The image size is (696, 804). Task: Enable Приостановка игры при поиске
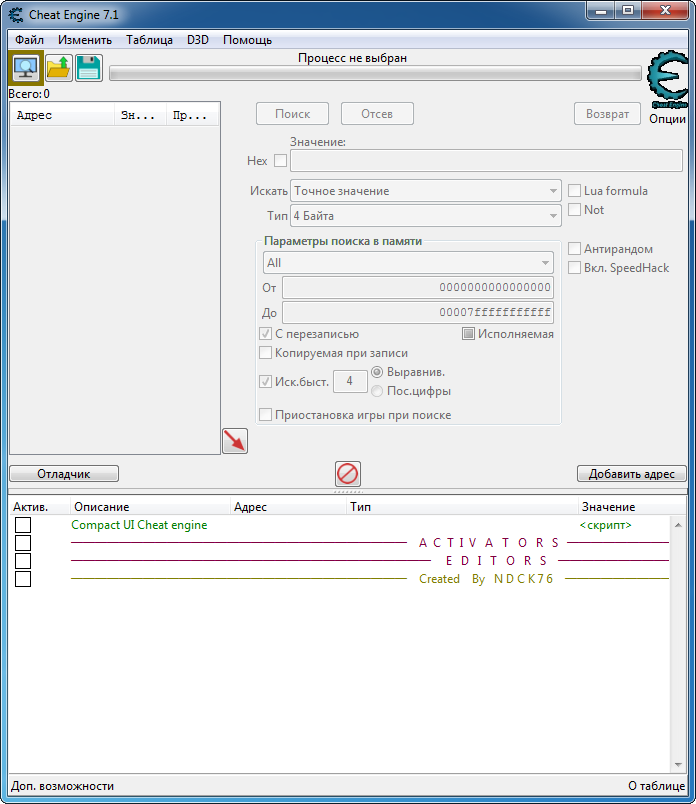(265, 414)
